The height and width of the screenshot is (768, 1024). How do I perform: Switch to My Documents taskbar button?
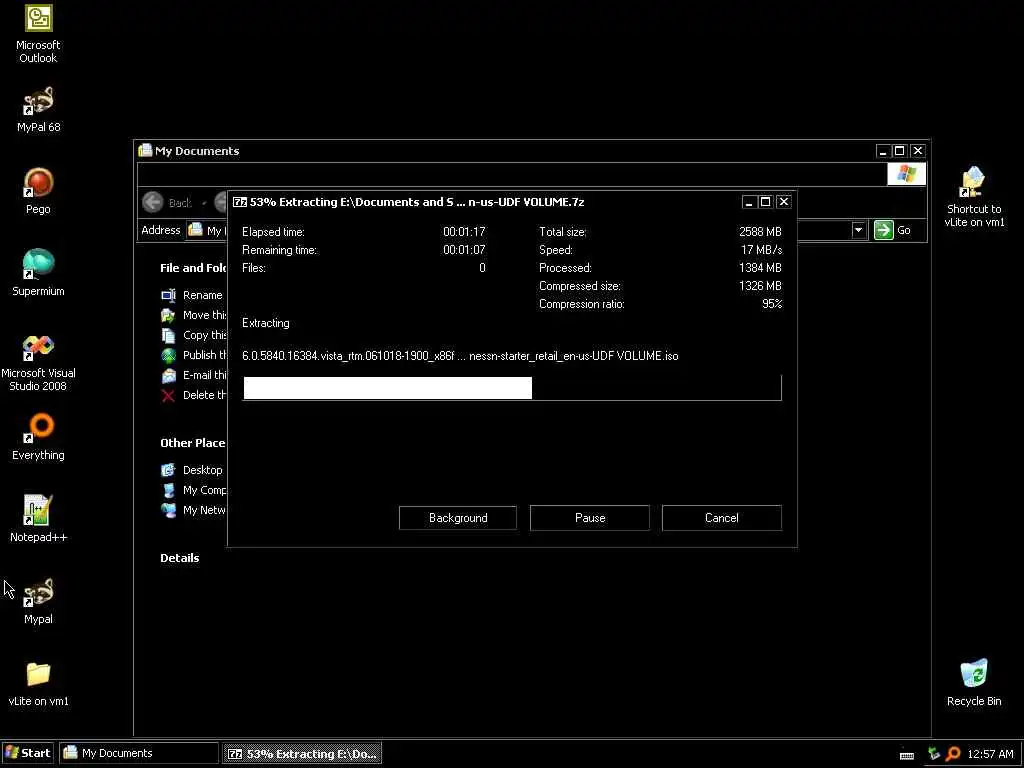(139, 753)
